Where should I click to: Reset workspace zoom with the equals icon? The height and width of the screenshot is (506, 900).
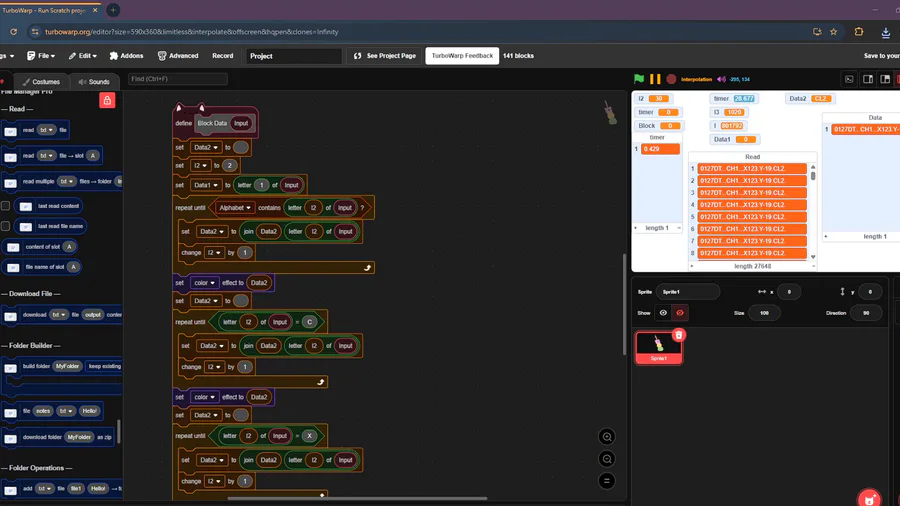[x=607, y=481]
